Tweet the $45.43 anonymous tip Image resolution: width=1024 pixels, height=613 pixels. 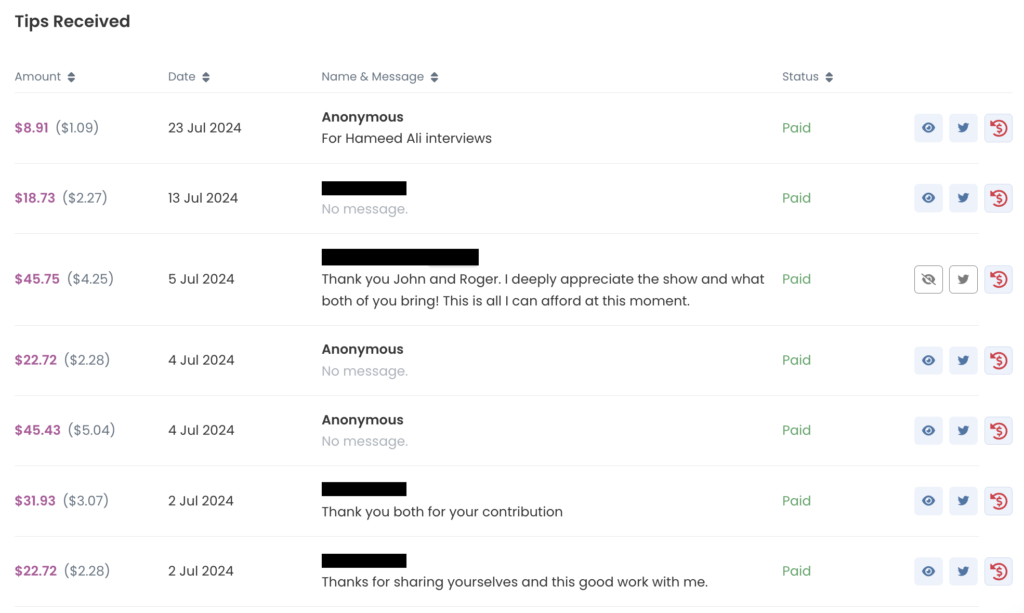click(963, 430)
